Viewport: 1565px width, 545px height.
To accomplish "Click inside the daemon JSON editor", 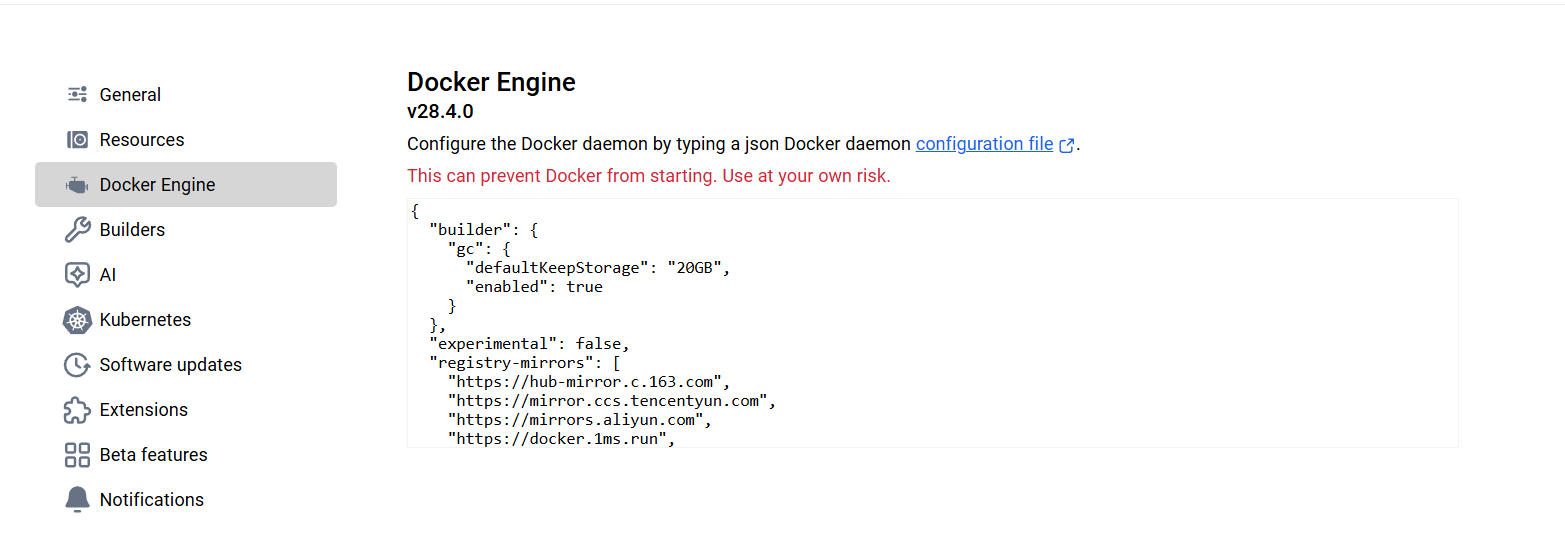I will pos(930,322).
